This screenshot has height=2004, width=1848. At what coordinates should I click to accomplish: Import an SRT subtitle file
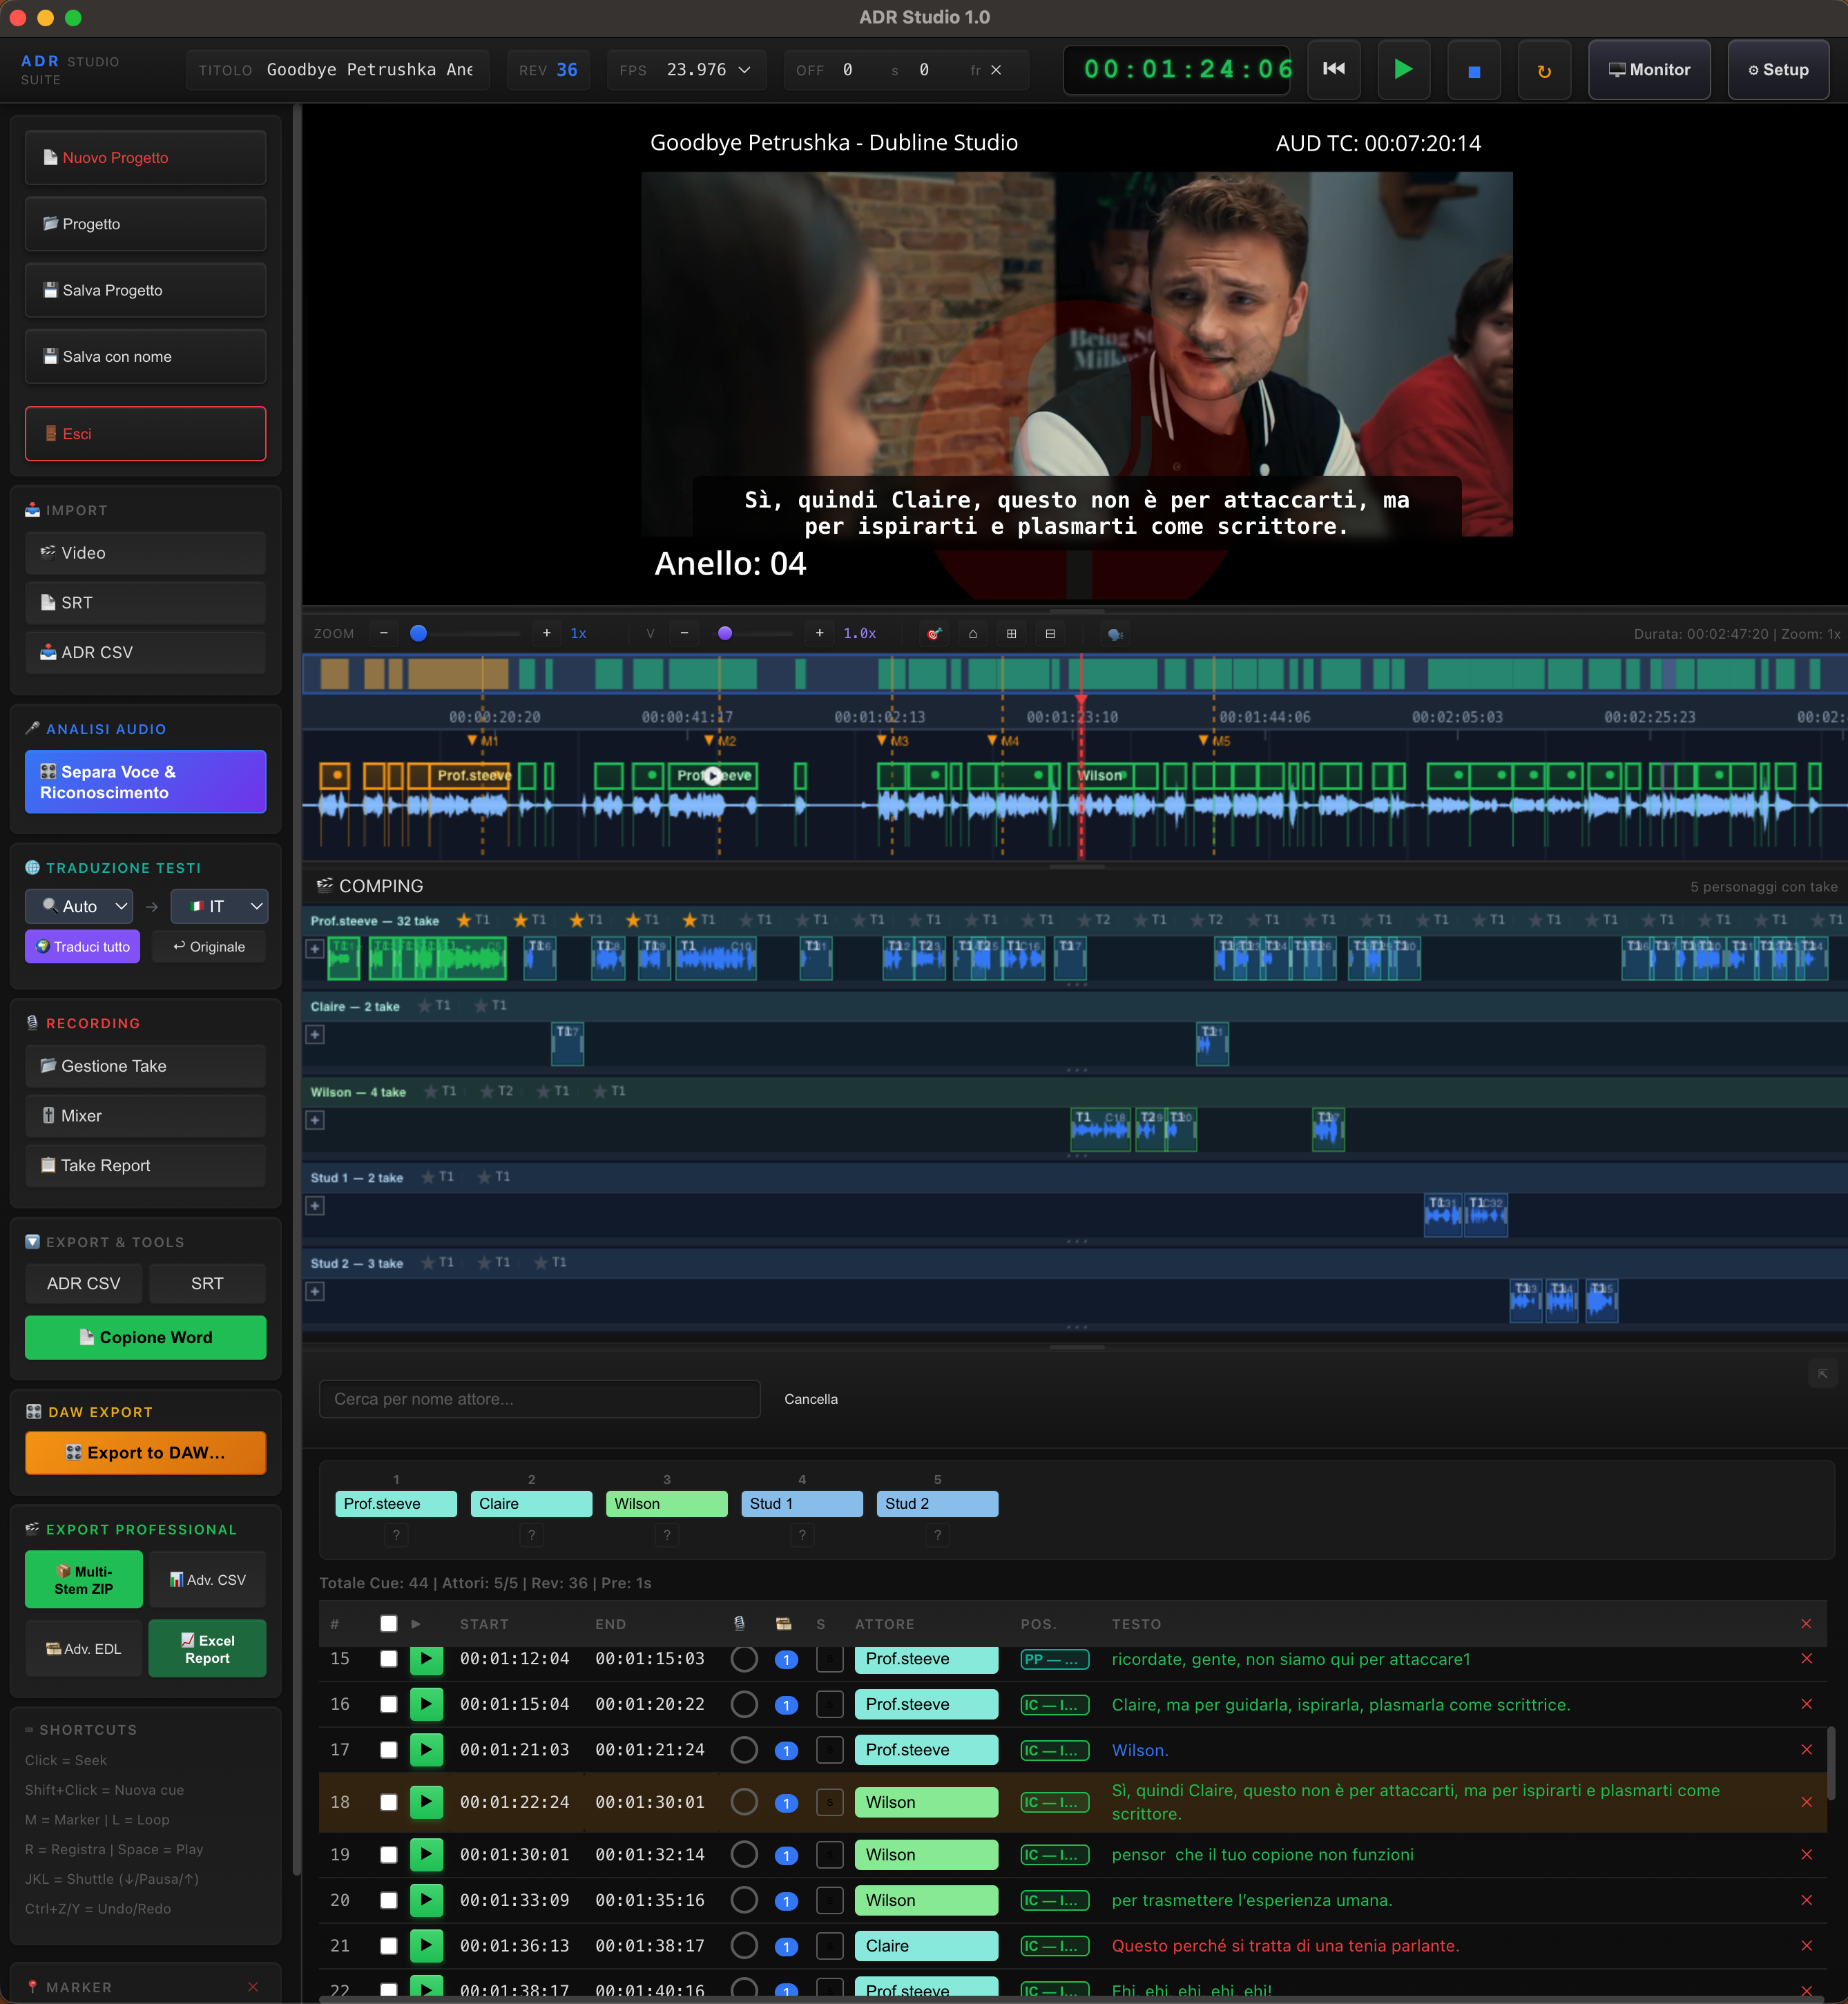coord(146,602)
